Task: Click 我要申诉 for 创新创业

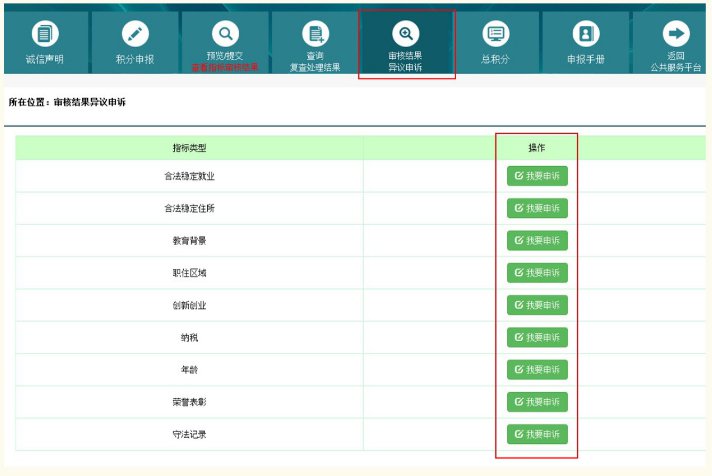Action: (x=537, y=305)
